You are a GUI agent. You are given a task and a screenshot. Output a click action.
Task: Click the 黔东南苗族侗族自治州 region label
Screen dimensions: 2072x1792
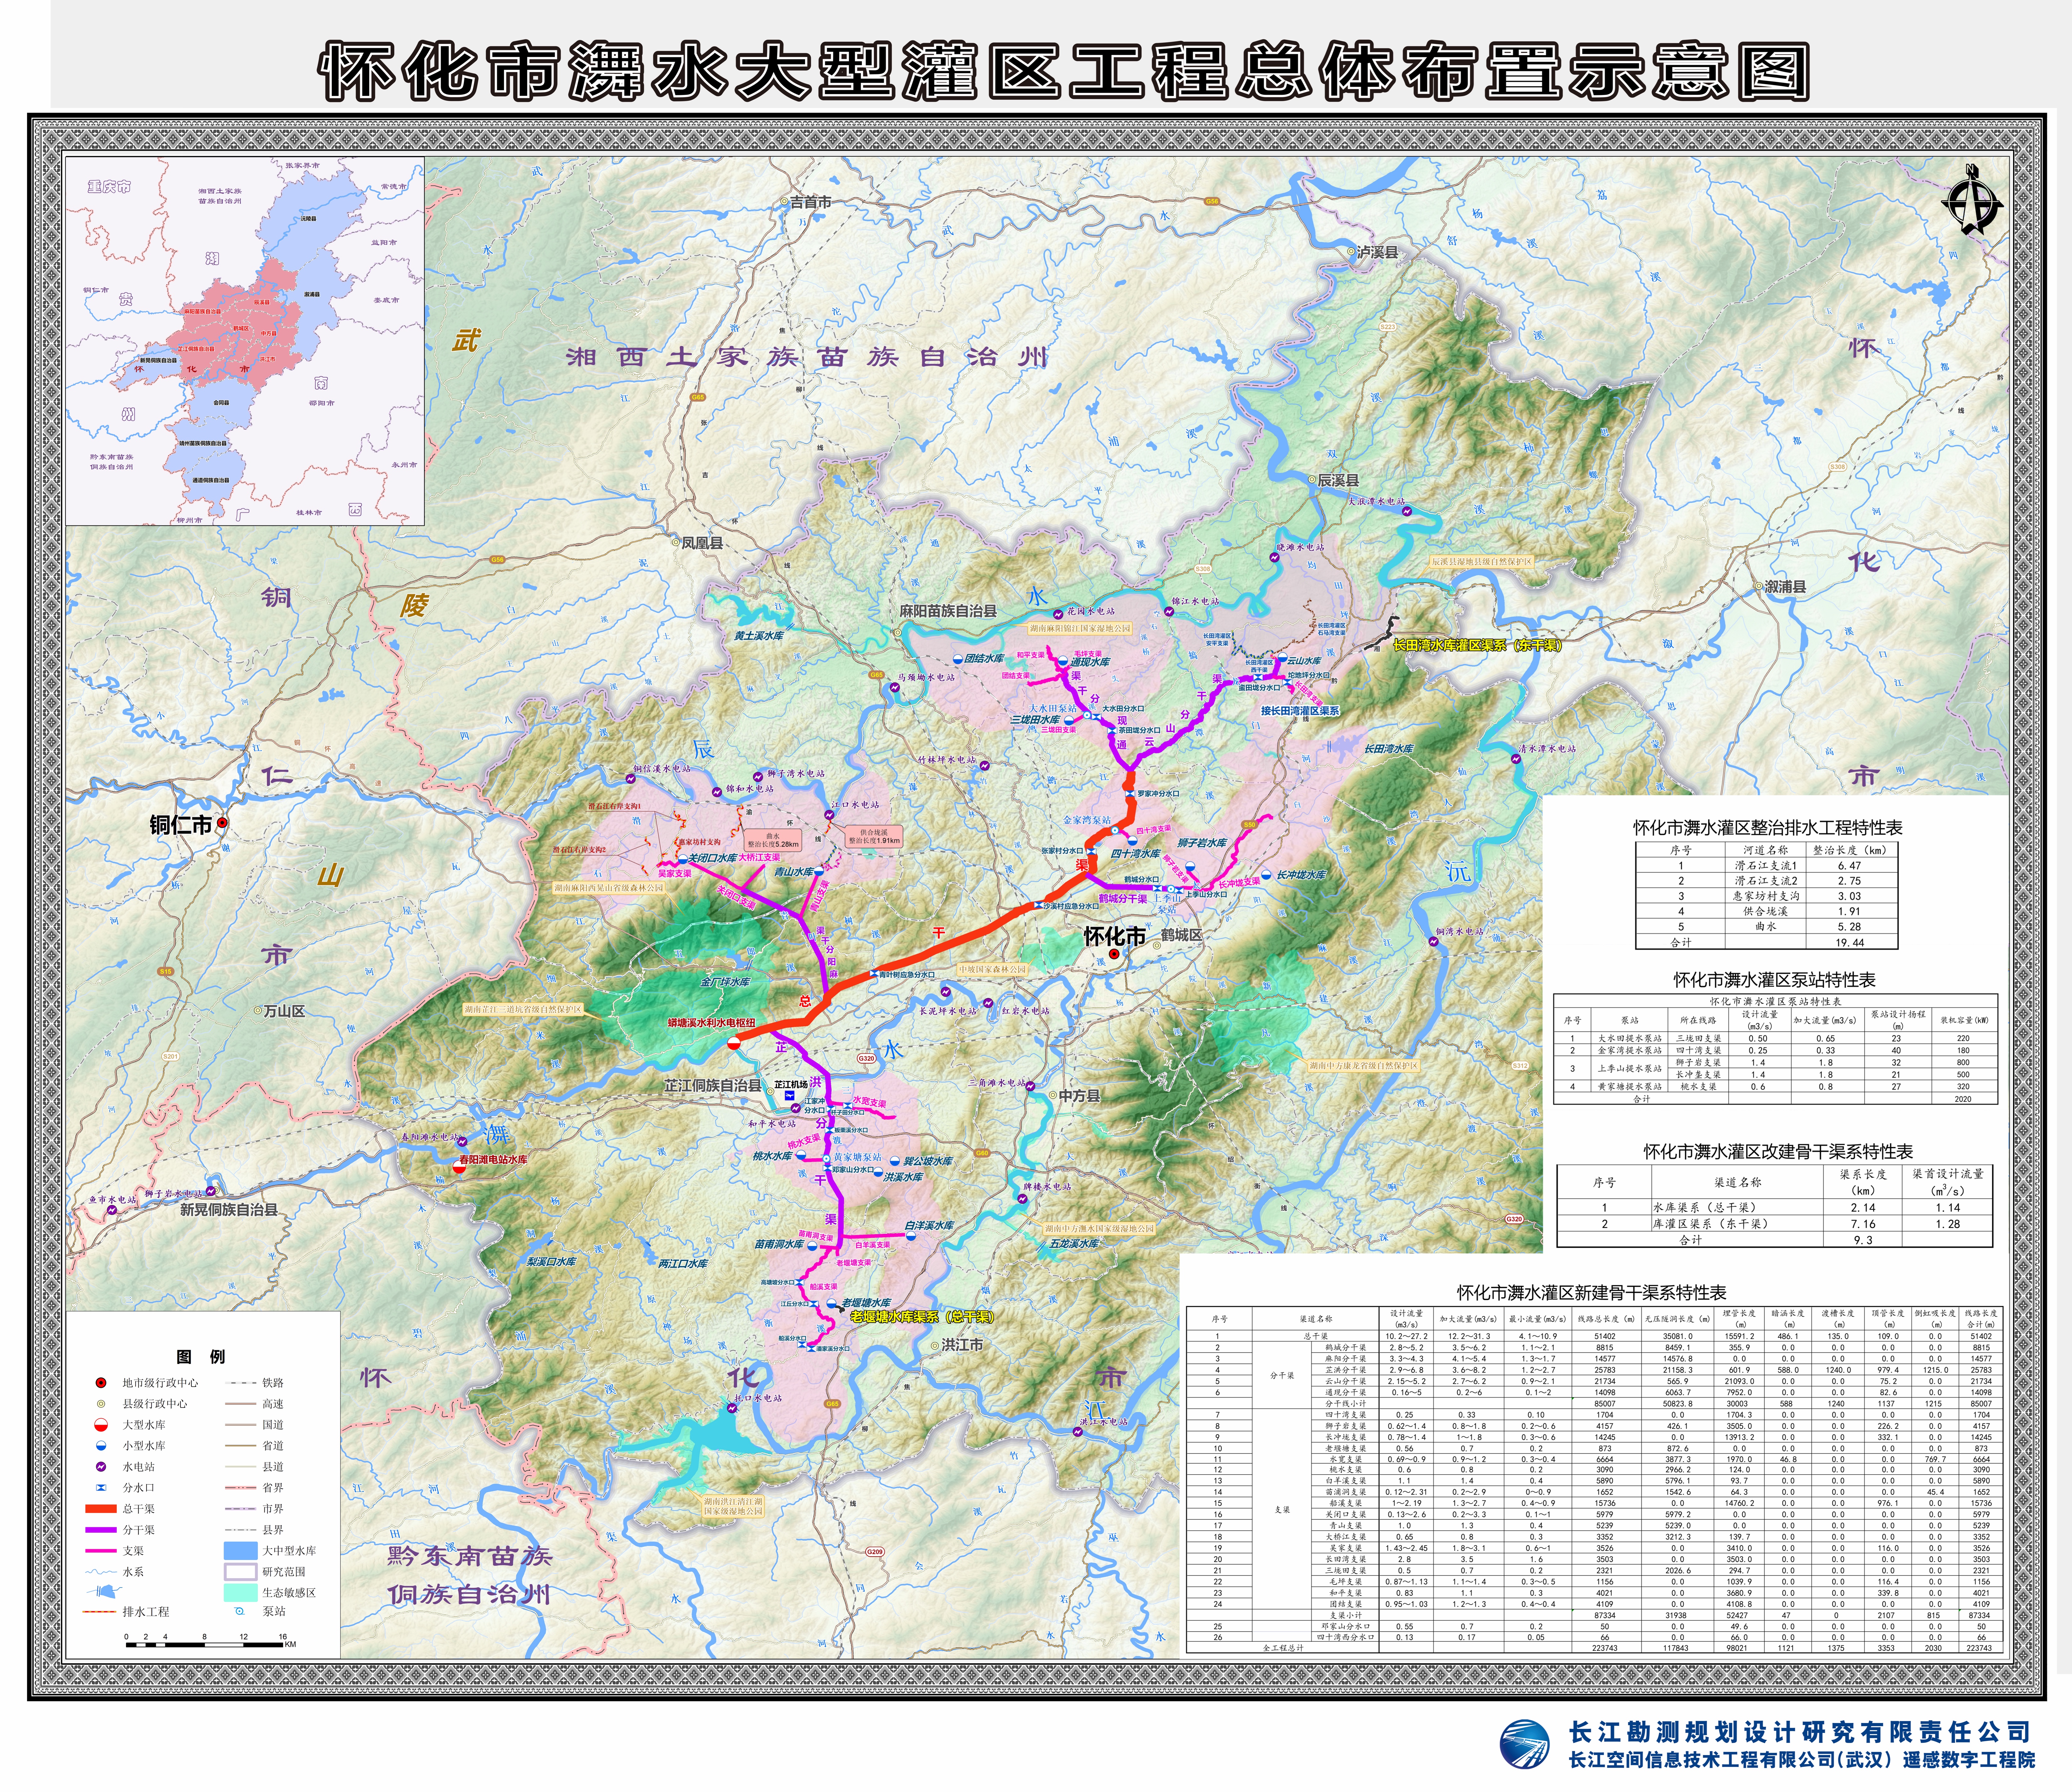(470, 1575)
